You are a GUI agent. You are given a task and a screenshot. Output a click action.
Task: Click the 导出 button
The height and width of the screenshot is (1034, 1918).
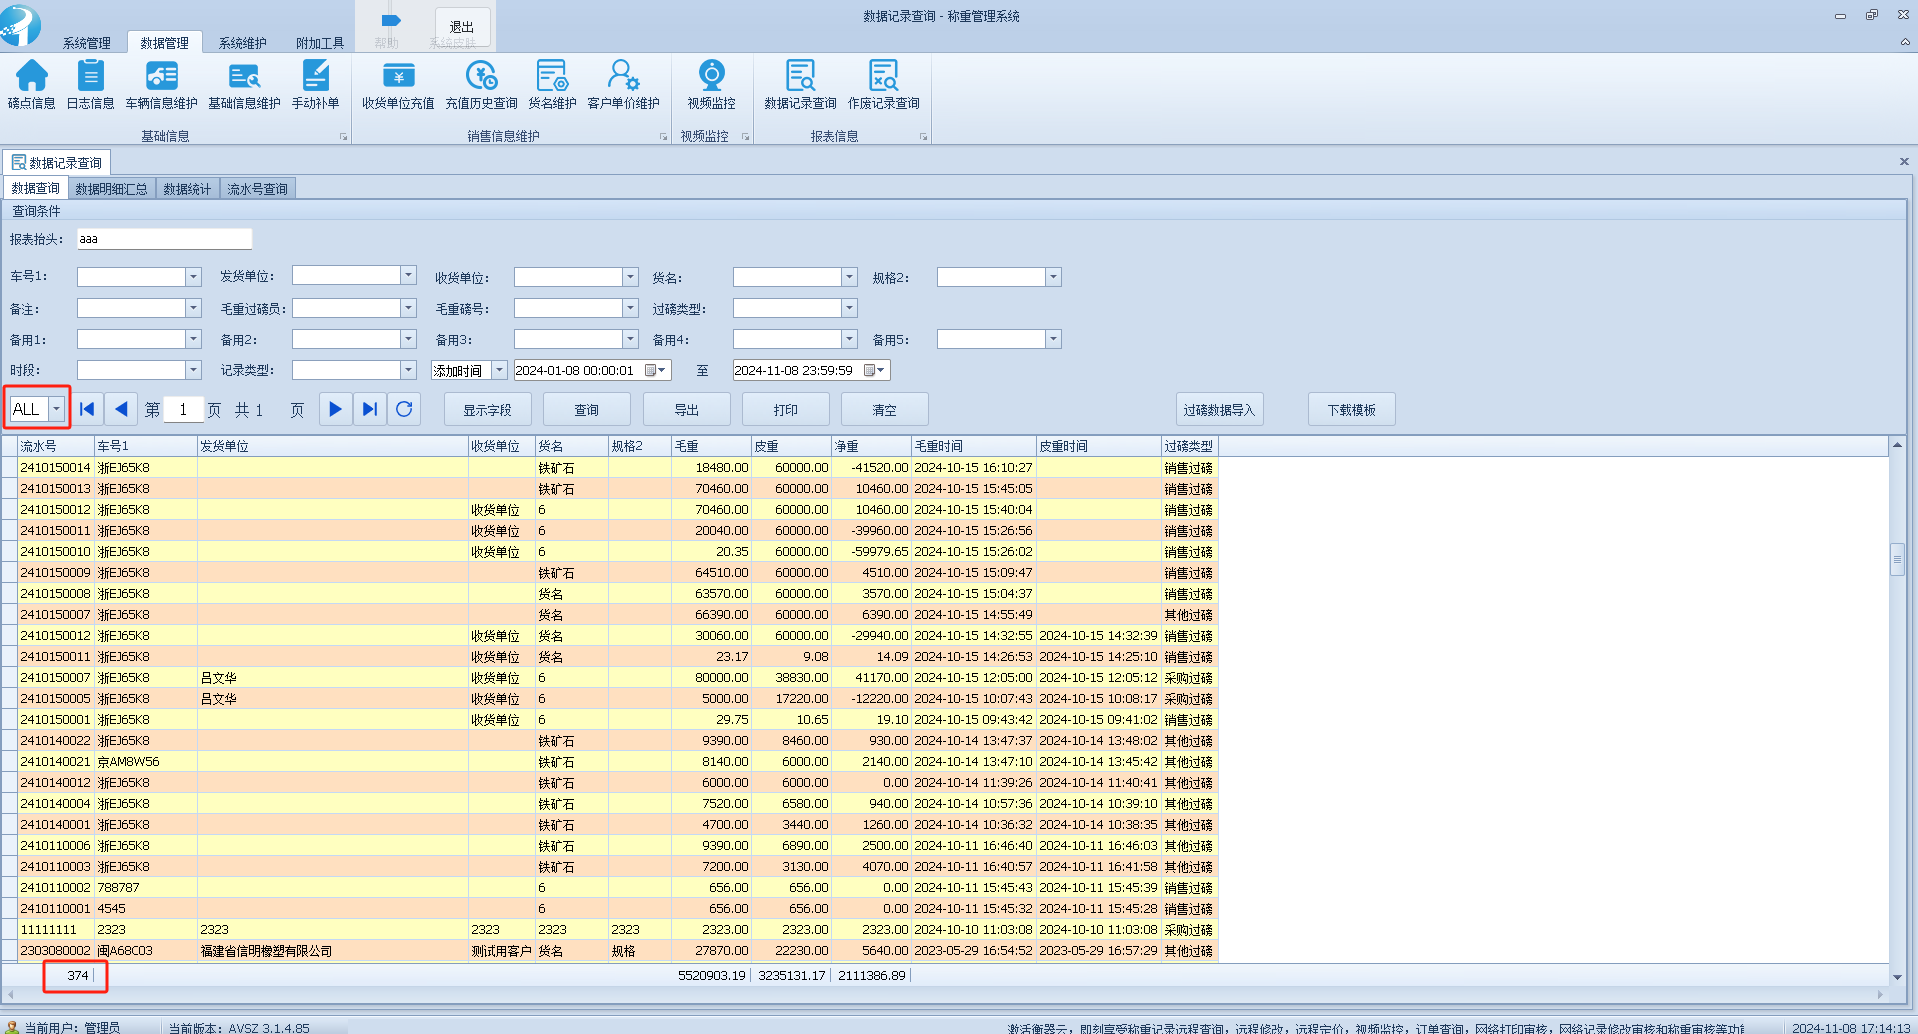pos(687,410)
